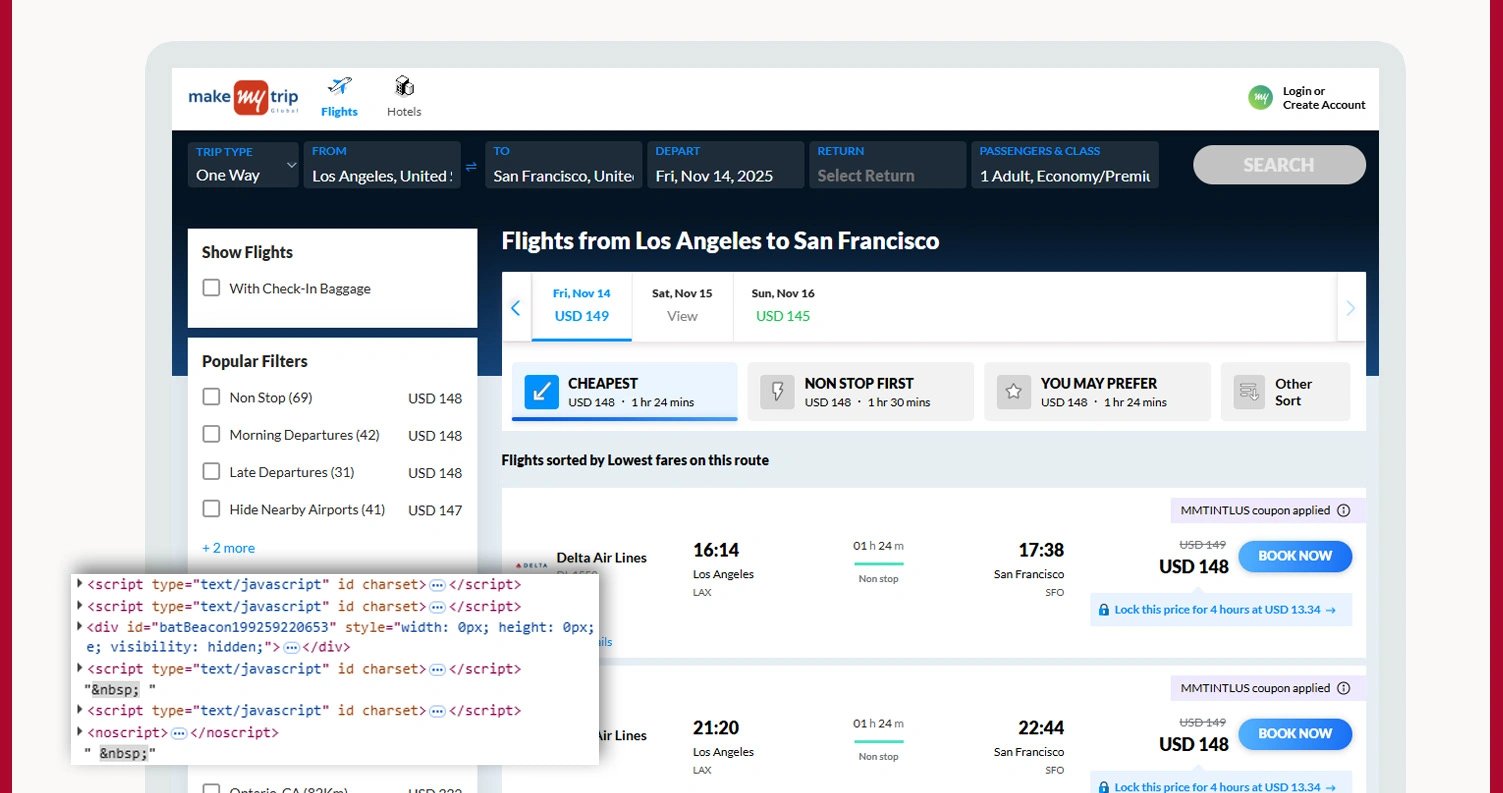Select the Flights section icon
This screenshot has height=793, width=1503.
point(338,86)
